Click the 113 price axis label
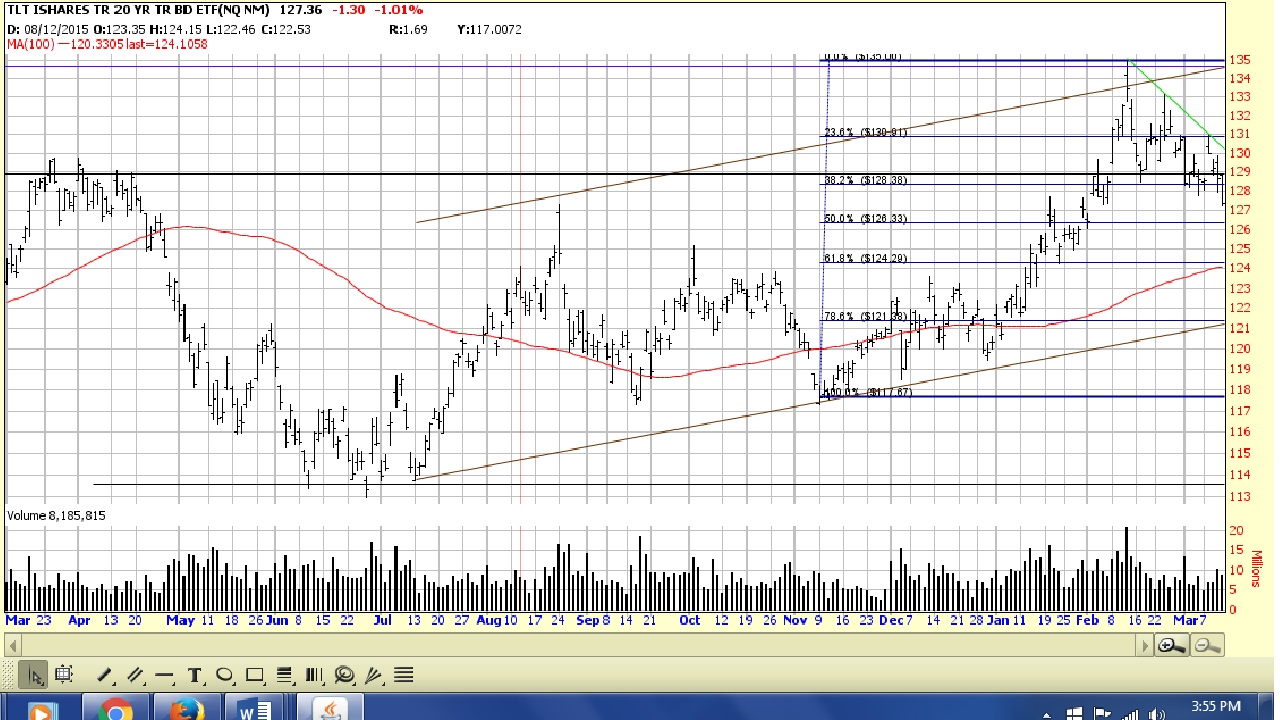This screenshot has width=1280, height=720. click(x=1240, y=496)
